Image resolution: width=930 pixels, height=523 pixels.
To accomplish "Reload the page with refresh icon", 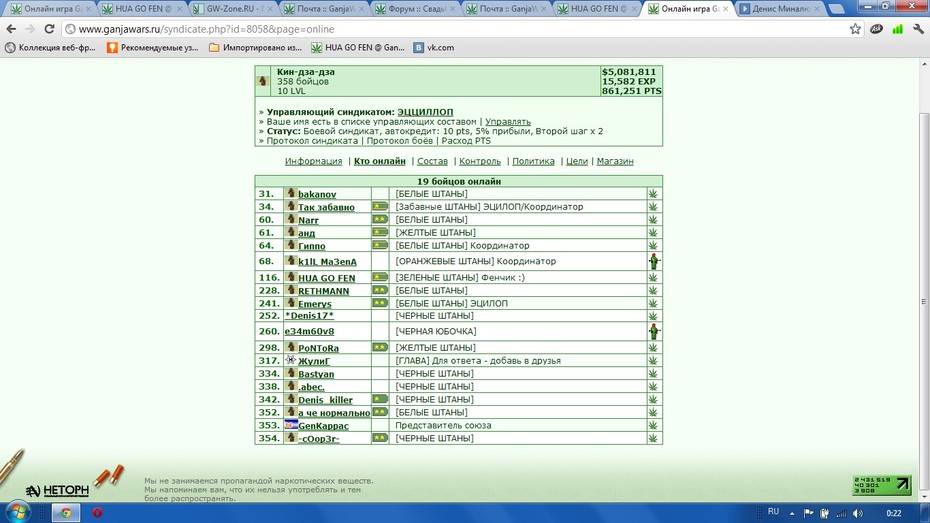I will (x=49, y=29).
